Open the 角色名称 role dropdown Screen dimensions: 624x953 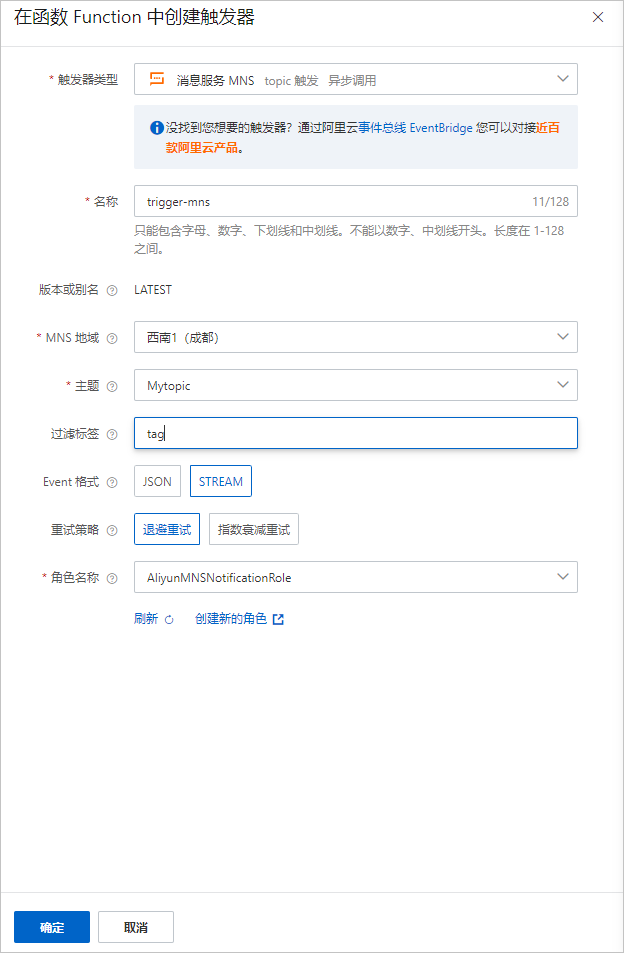pyautogui.click(x=355, y=577)
